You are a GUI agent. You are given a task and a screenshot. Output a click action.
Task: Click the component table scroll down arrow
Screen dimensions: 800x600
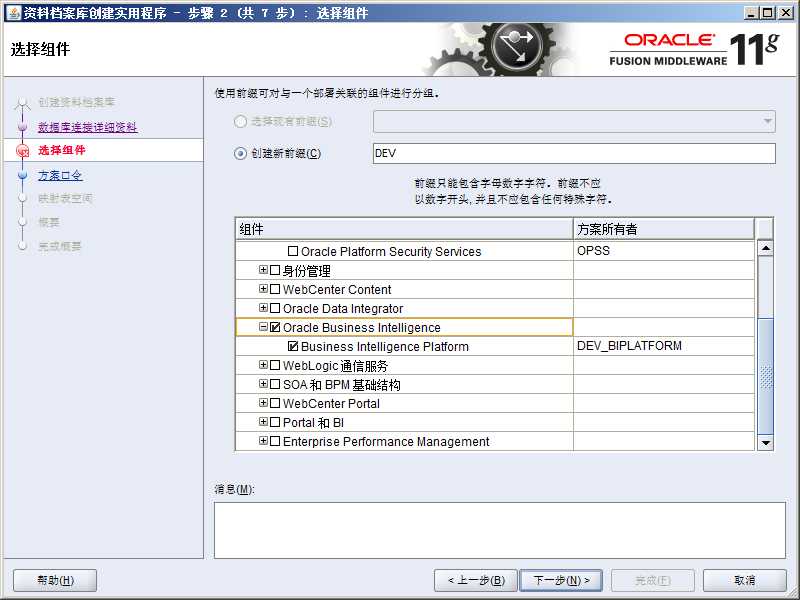pyautogui.click(x=765, y=442)
